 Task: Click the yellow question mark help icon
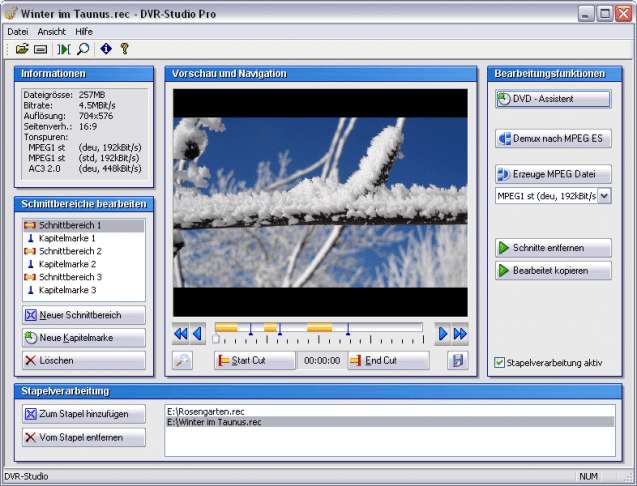125,49
